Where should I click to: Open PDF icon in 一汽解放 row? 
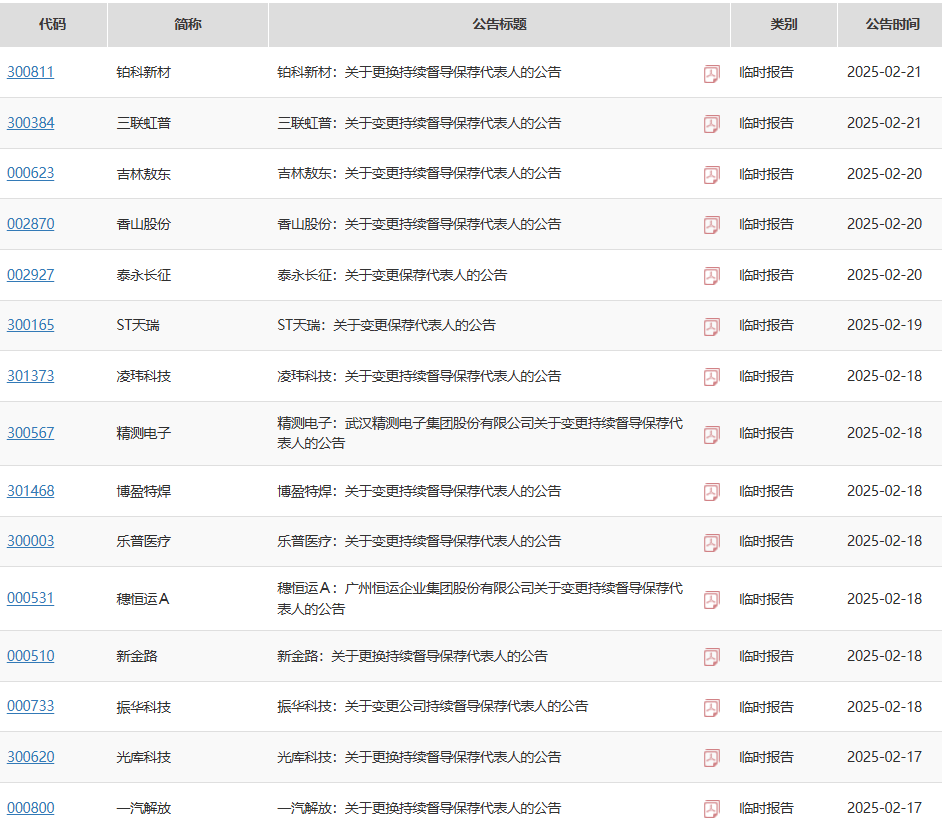pos(711,808)
